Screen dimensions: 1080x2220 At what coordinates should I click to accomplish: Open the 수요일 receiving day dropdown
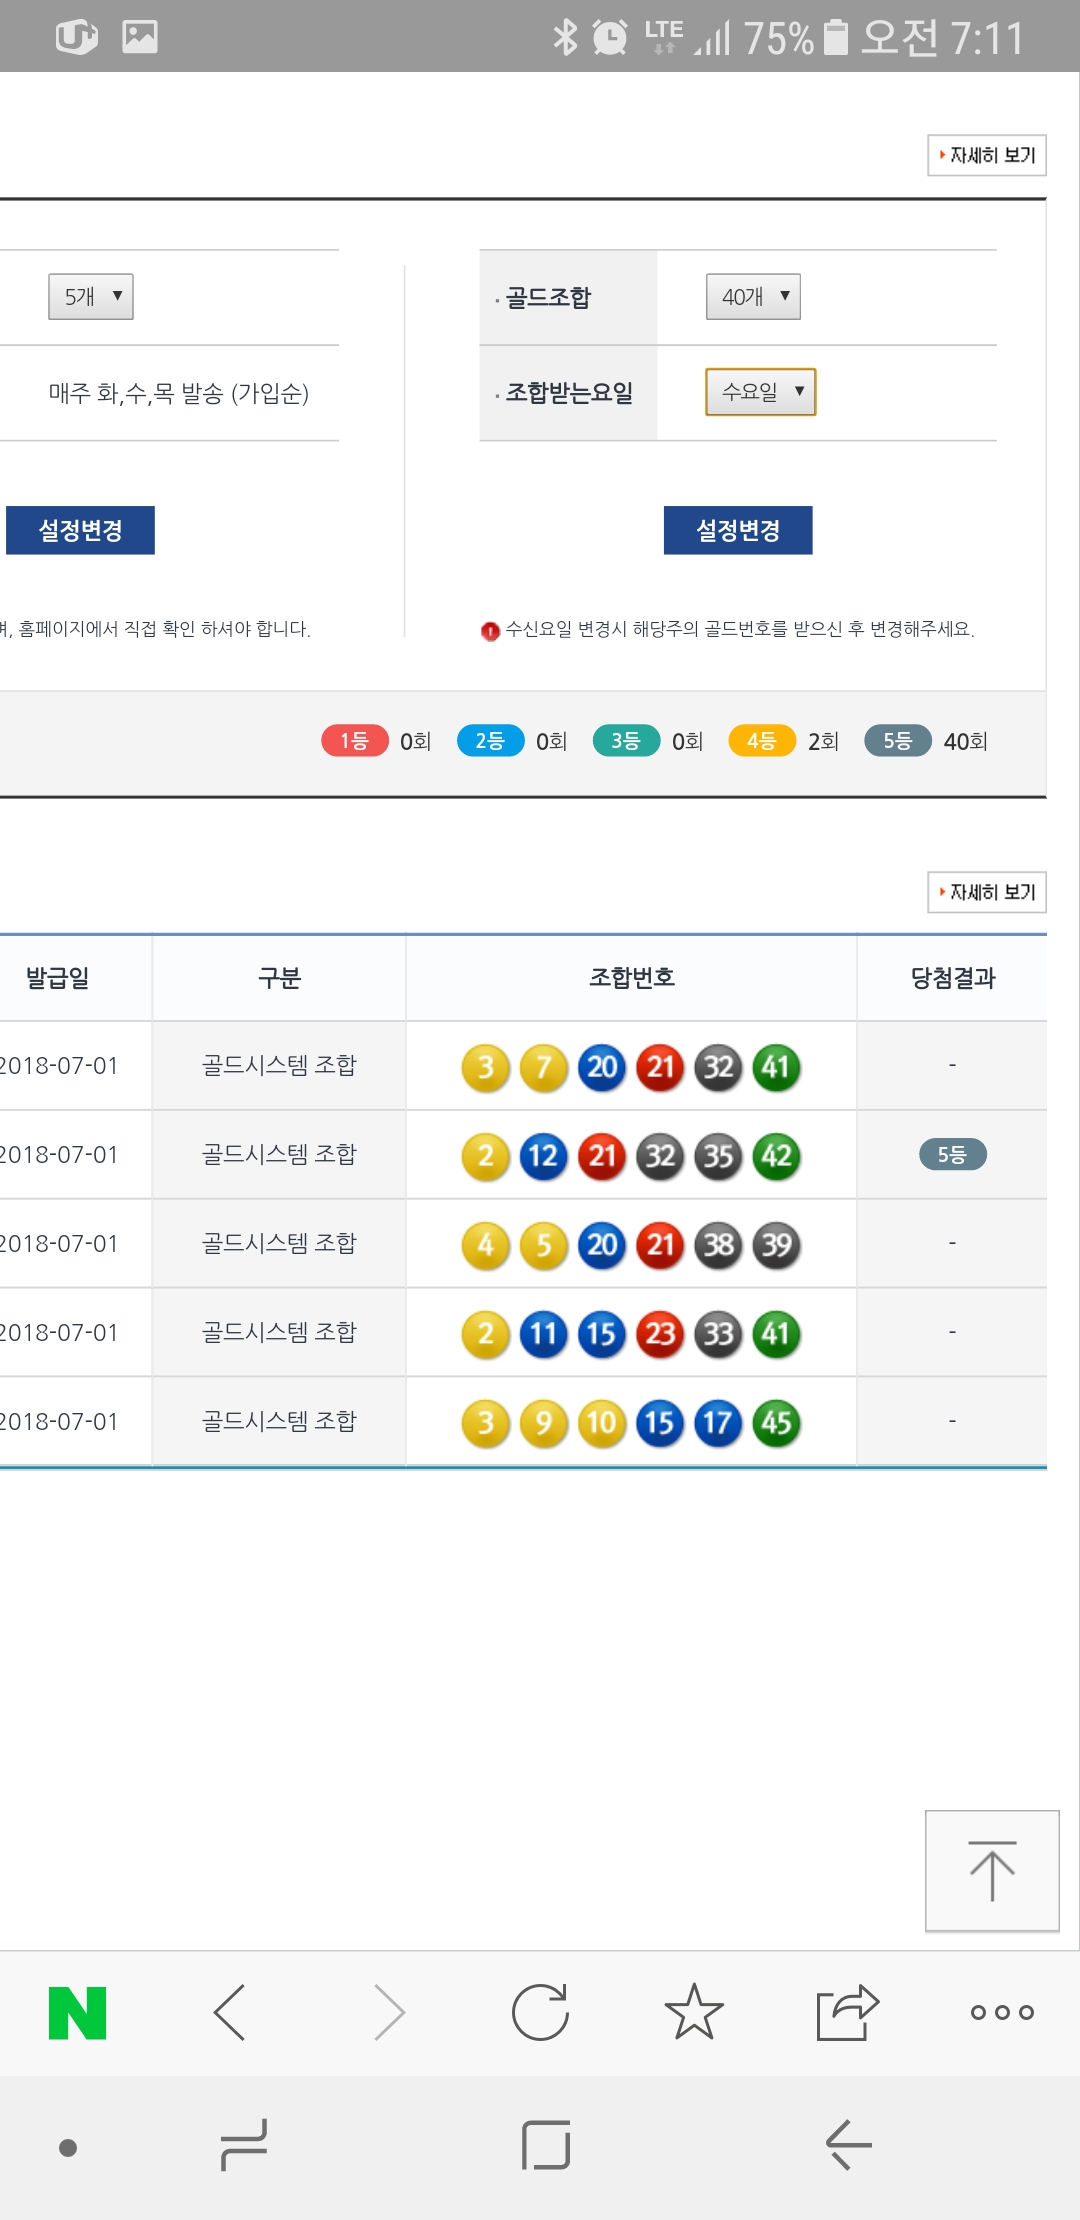pyautogui.click(x=760, y=392)
